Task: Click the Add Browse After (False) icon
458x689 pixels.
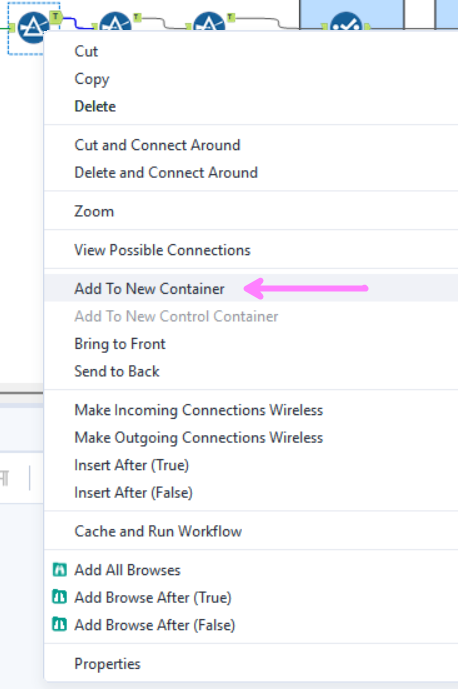Action: [59, 624]
